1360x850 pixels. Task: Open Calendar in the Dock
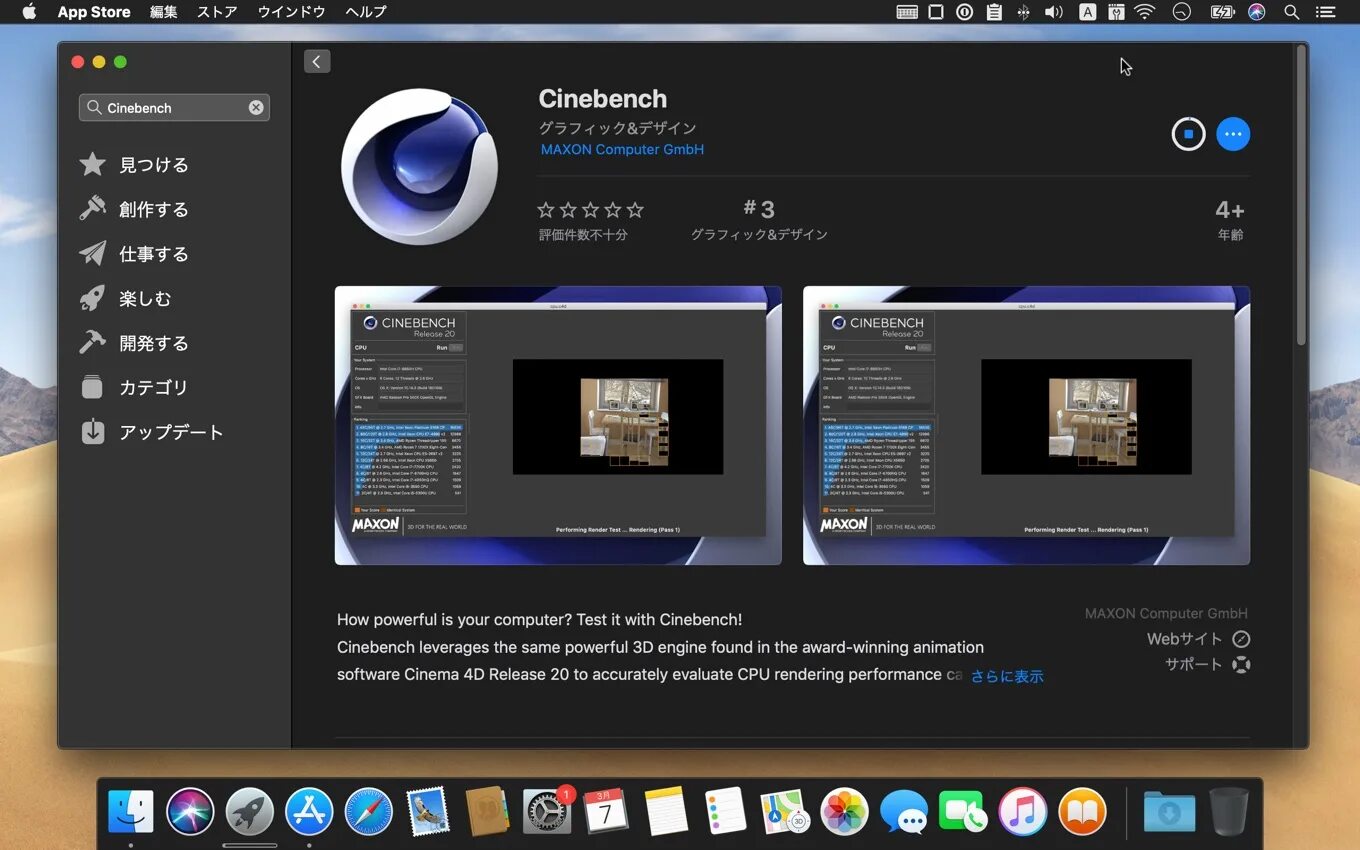[606, 811]
